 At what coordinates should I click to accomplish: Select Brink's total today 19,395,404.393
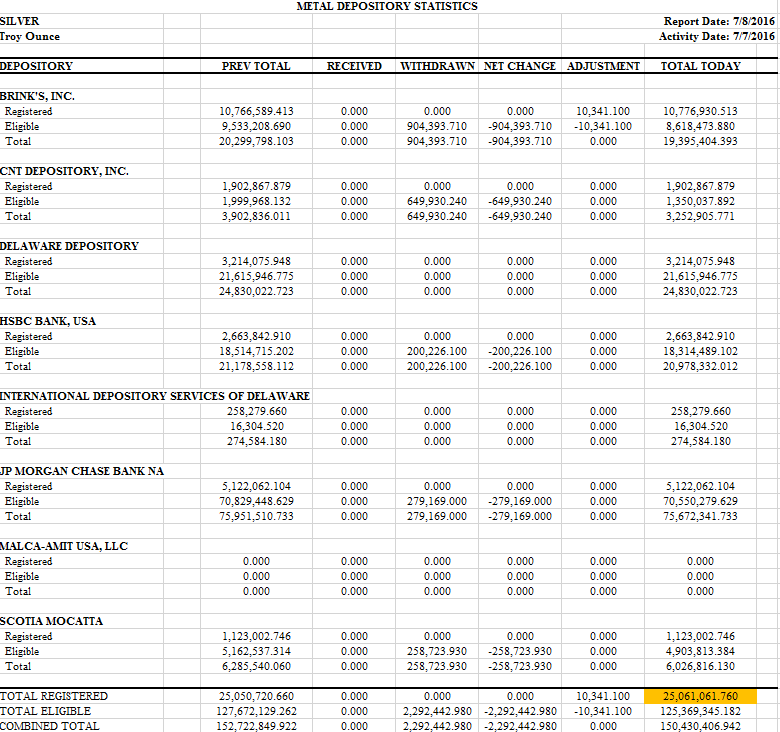[700, 141]
